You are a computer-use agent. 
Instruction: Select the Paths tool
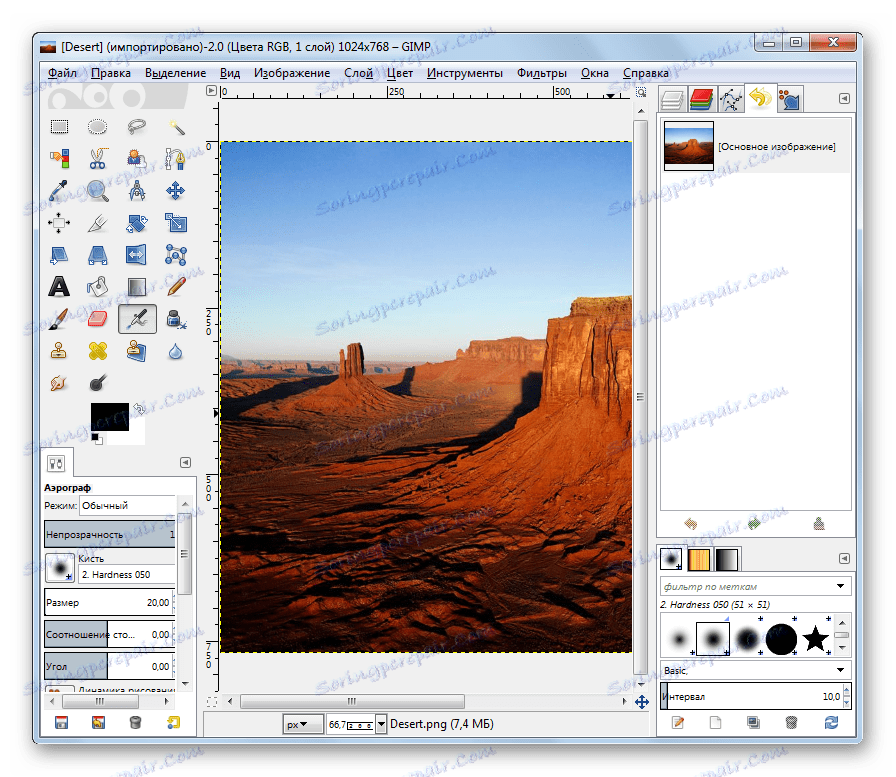point(176,158)
